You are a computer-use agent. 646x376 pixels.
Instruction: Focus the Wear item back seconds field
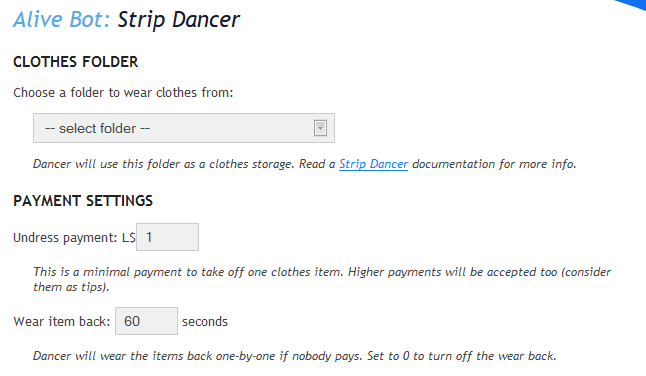click(146, 321)
